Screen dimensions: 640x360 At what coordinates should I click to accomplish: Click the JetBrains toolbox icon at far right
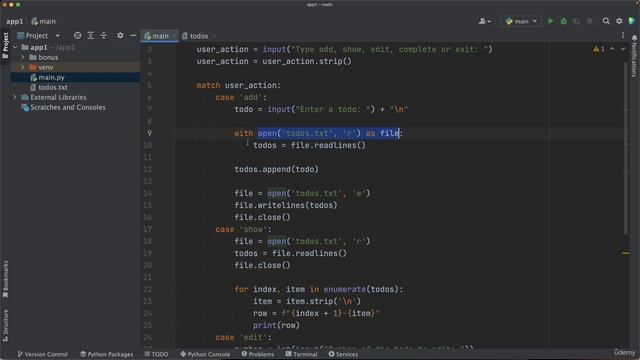(632, 21)
